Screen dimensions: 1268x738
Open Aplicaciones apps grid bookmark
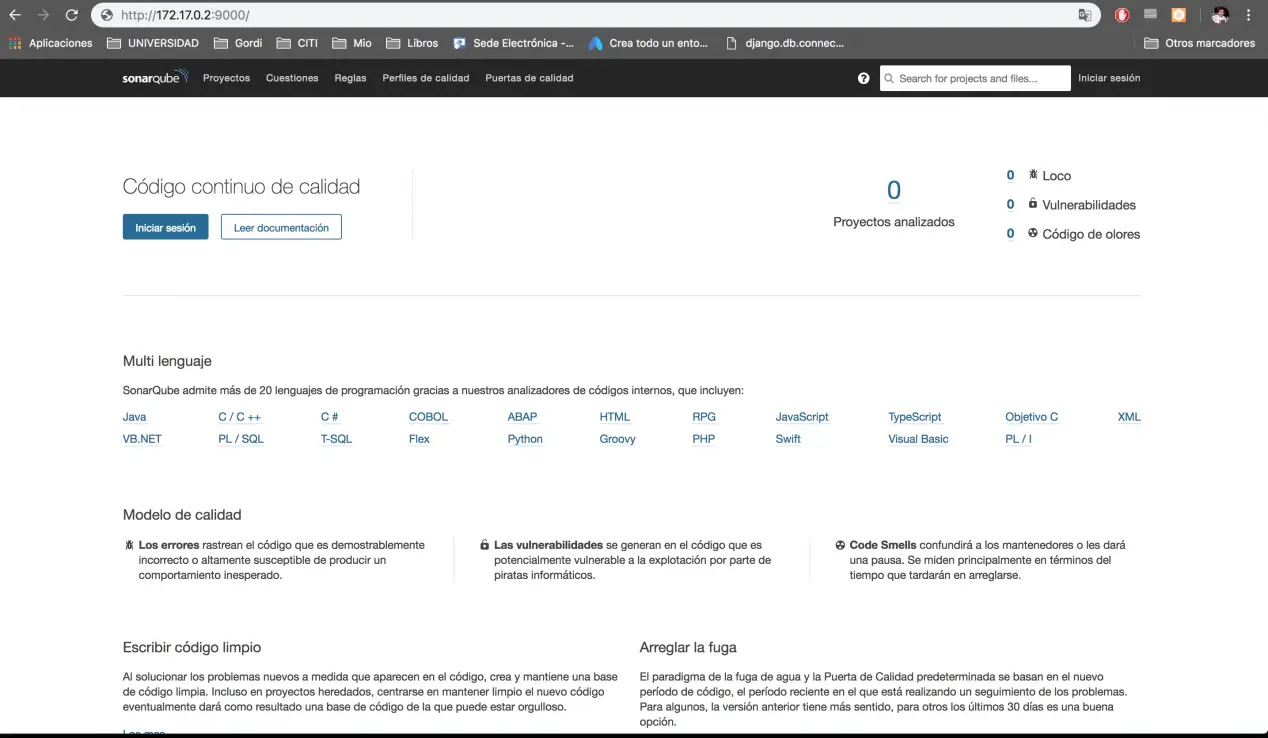50,43
